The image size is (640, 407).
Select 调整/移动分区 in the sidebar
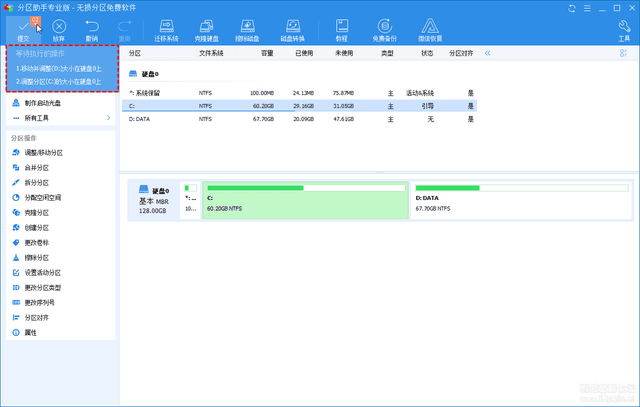pyautogui.click(x=42, y=153)
